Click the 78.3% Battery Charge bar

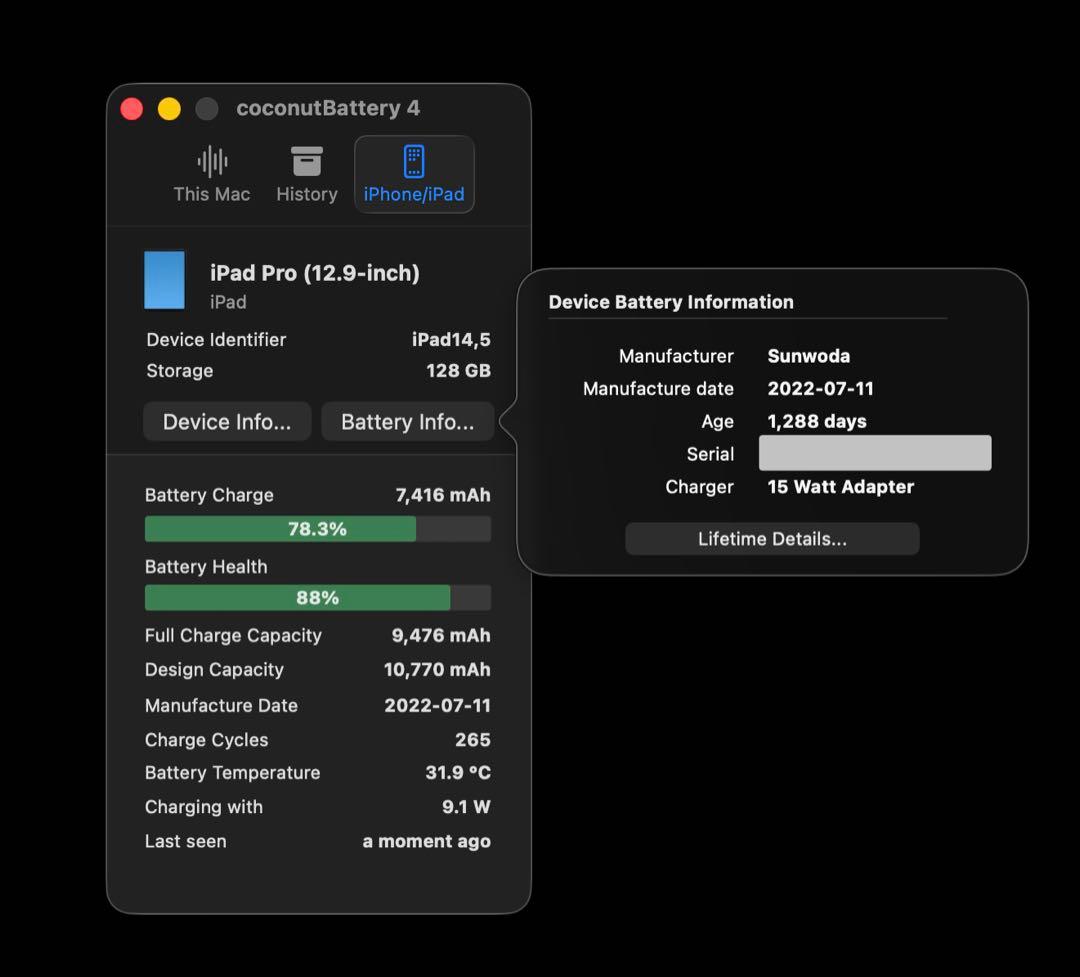pyautogui.click(x=317, y=529)
